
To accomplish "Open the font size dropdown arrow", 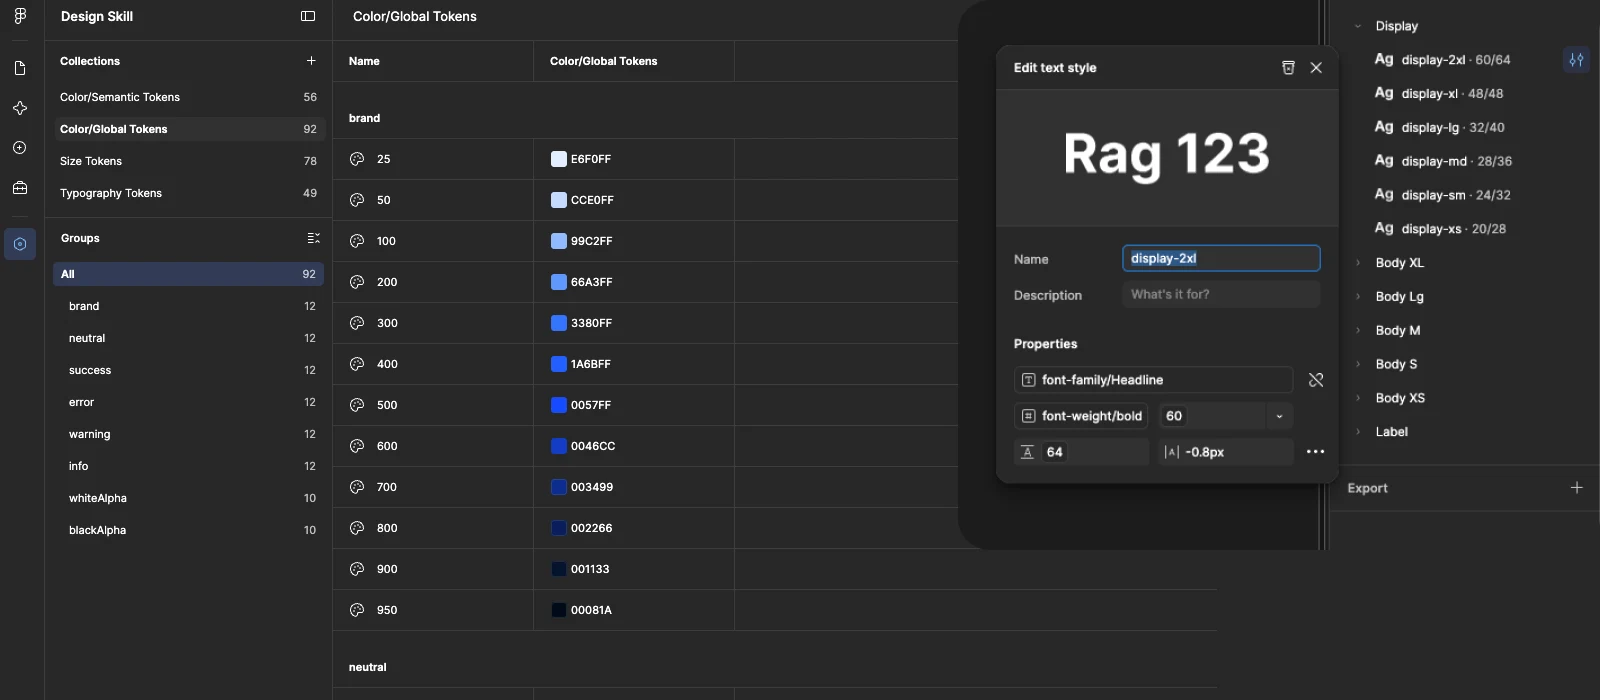I will (x=1279, y=416).
